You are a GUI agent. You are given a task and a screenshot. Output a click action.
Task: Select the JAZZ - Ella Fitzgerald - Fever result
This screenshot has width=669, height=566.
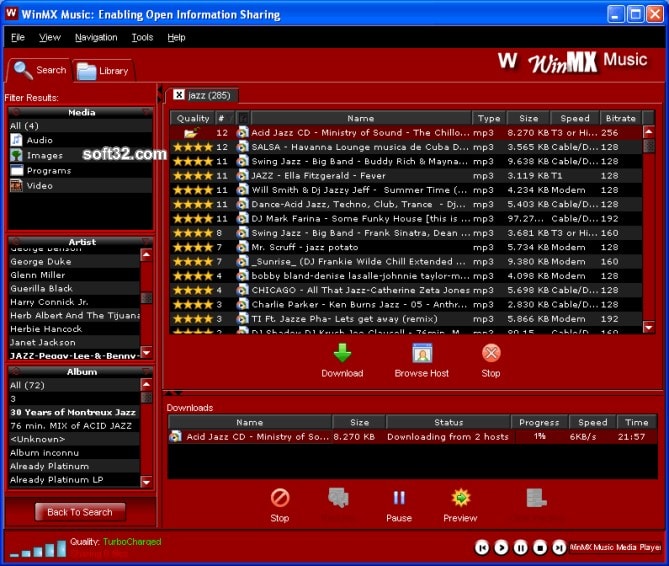[x=406, y=176]
